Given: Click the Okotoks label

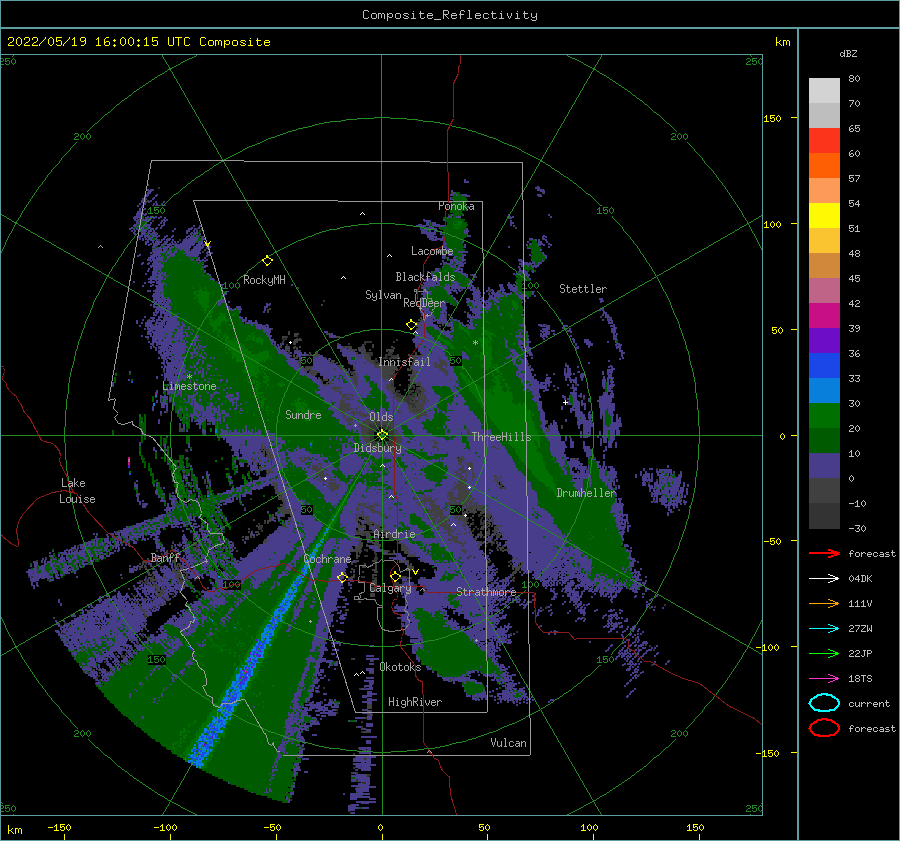Looking at the screenshot, I should point(400,667).
